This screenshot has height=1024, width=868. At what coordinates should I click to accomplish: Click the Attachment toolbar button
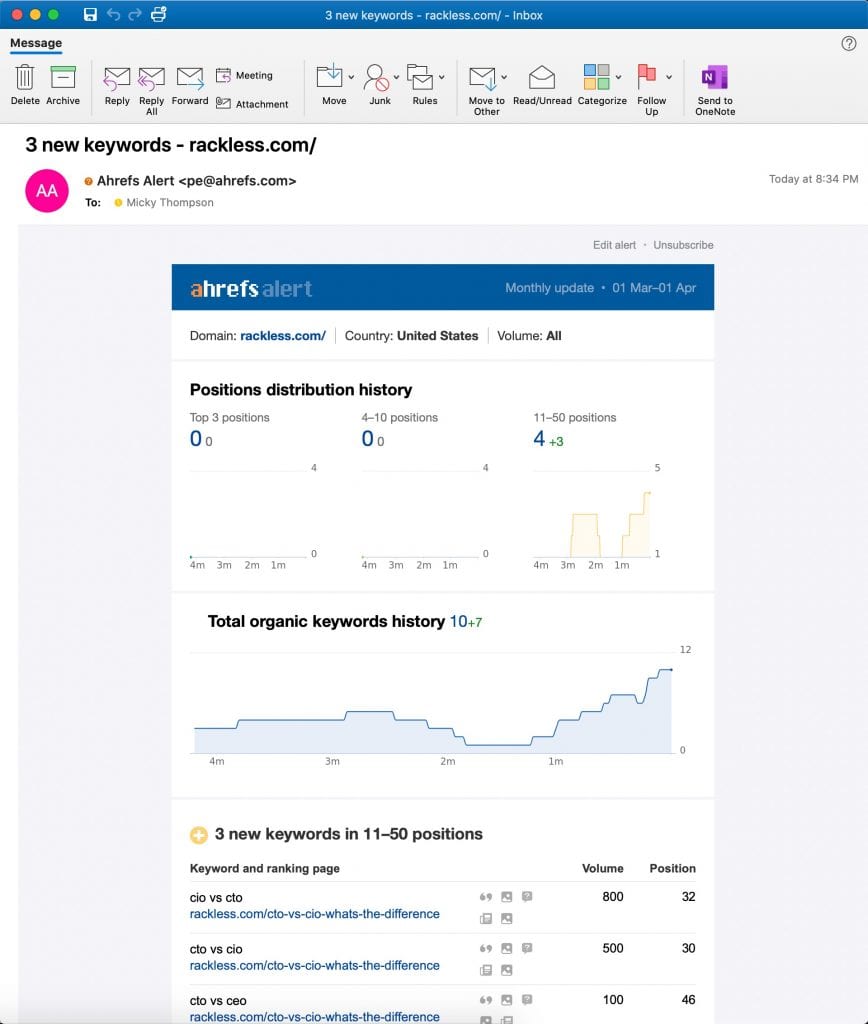pyautogui.click(x=253, y=104)
